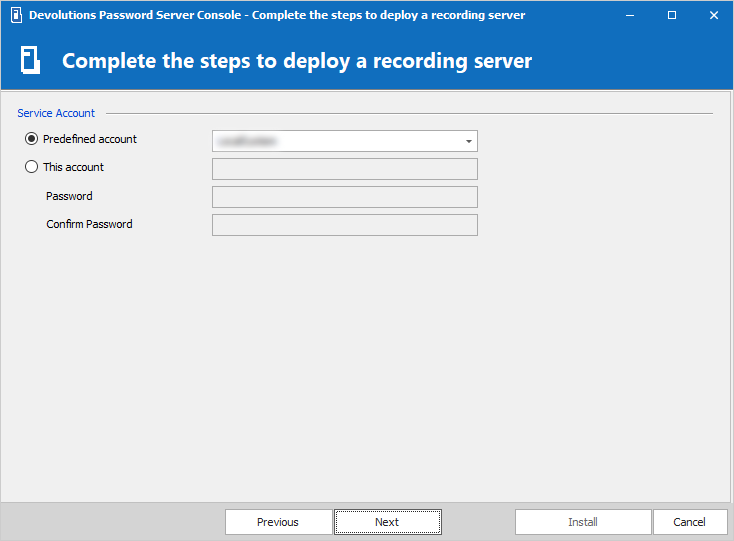Image resolution: width=734 pixels, height=541 pixels.
Task: Click the Service Account section heading
Action: pos(56,114)
